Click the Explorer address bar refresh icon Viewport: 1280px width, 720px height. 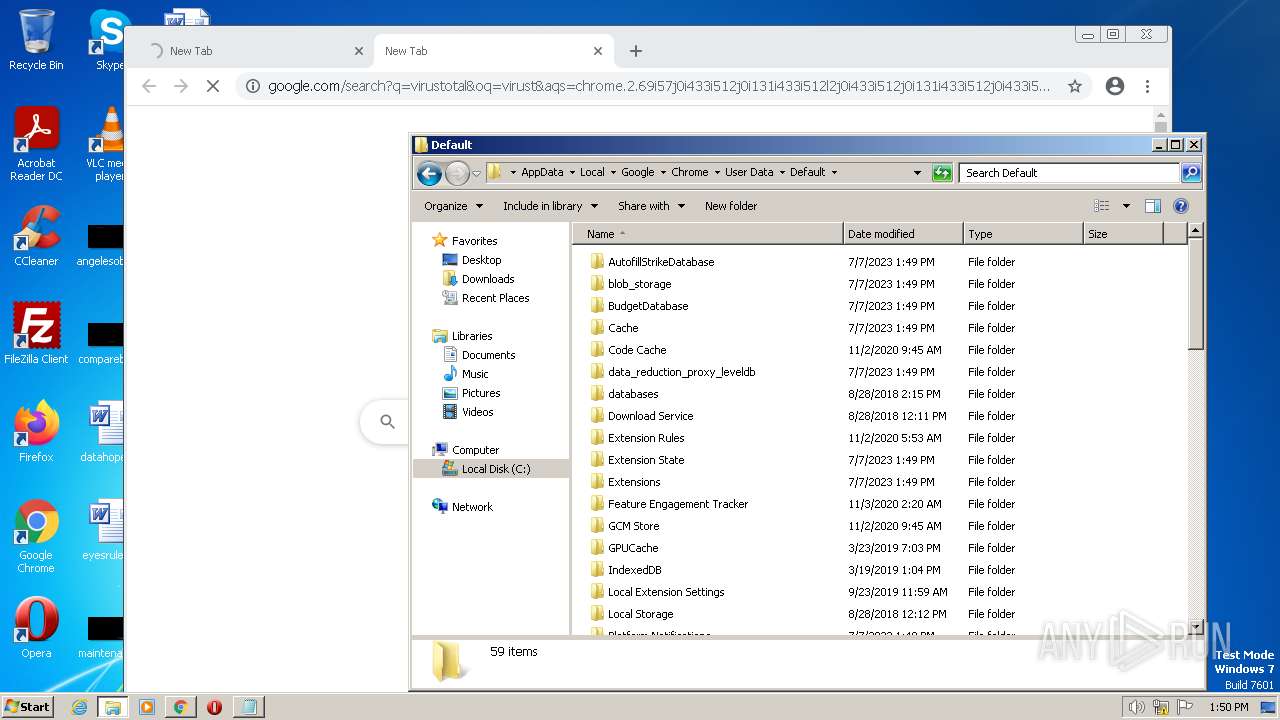tap(942, 173)
